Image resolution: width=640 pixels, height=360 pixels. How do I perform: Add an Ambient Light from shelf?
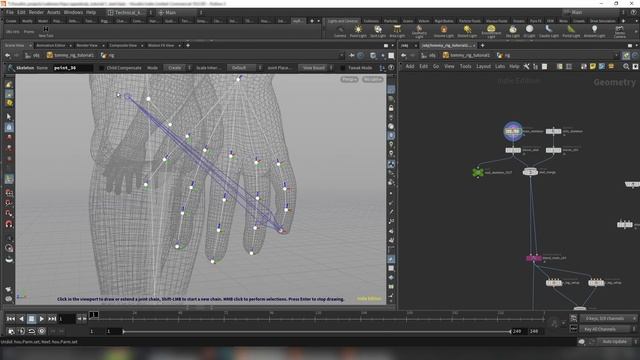click(594, 31)
